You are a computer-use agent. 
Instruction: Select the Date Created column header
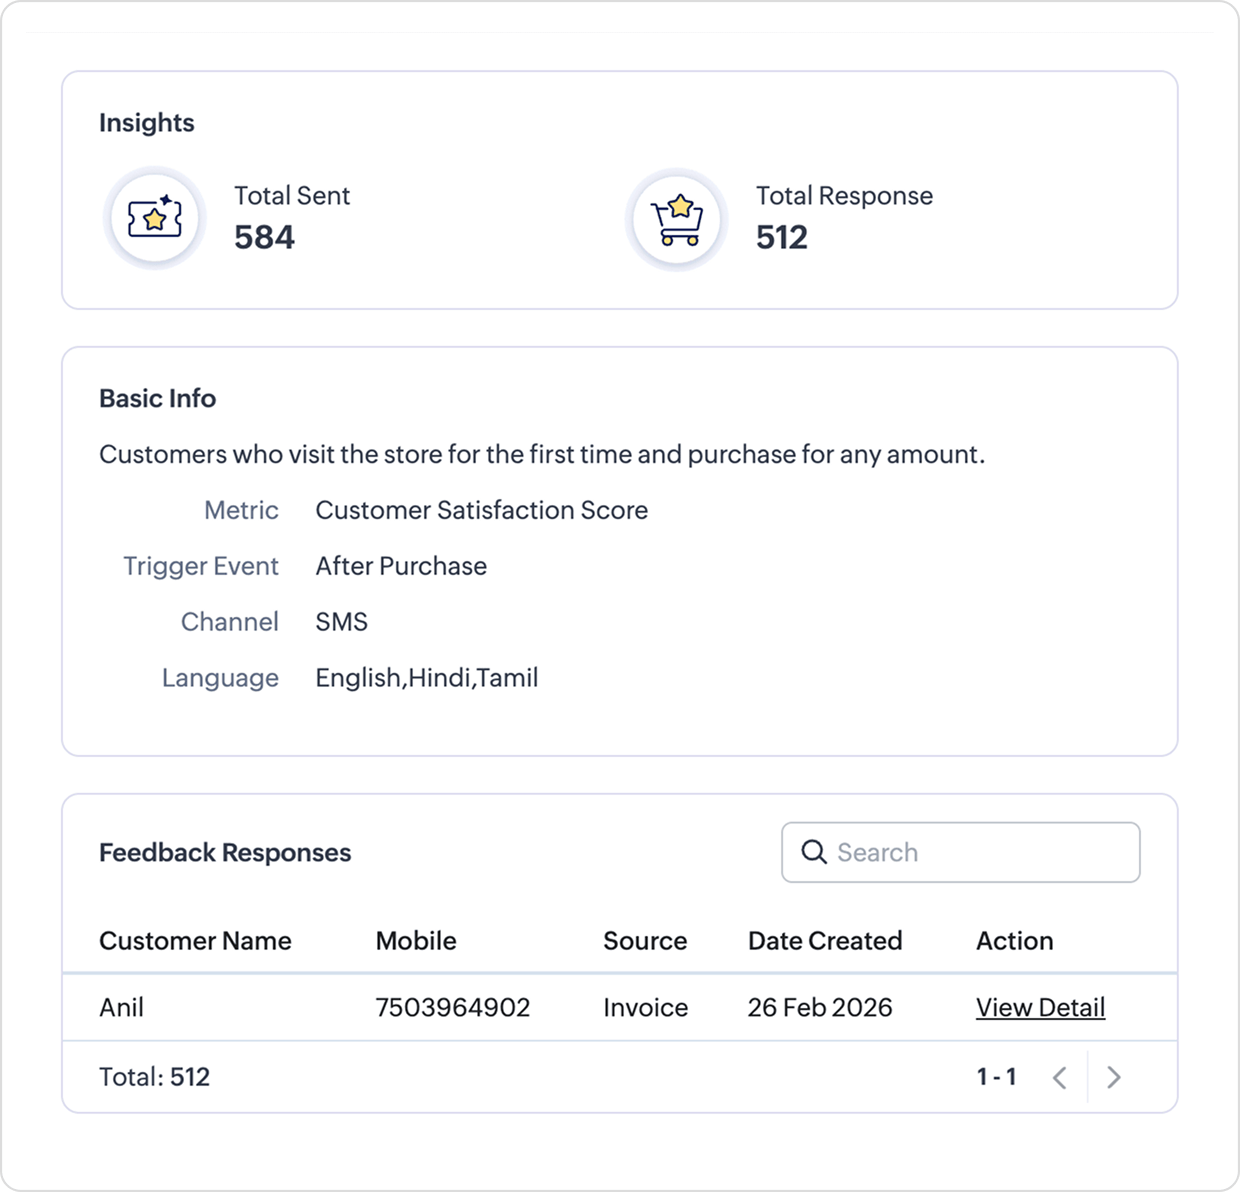825,941
